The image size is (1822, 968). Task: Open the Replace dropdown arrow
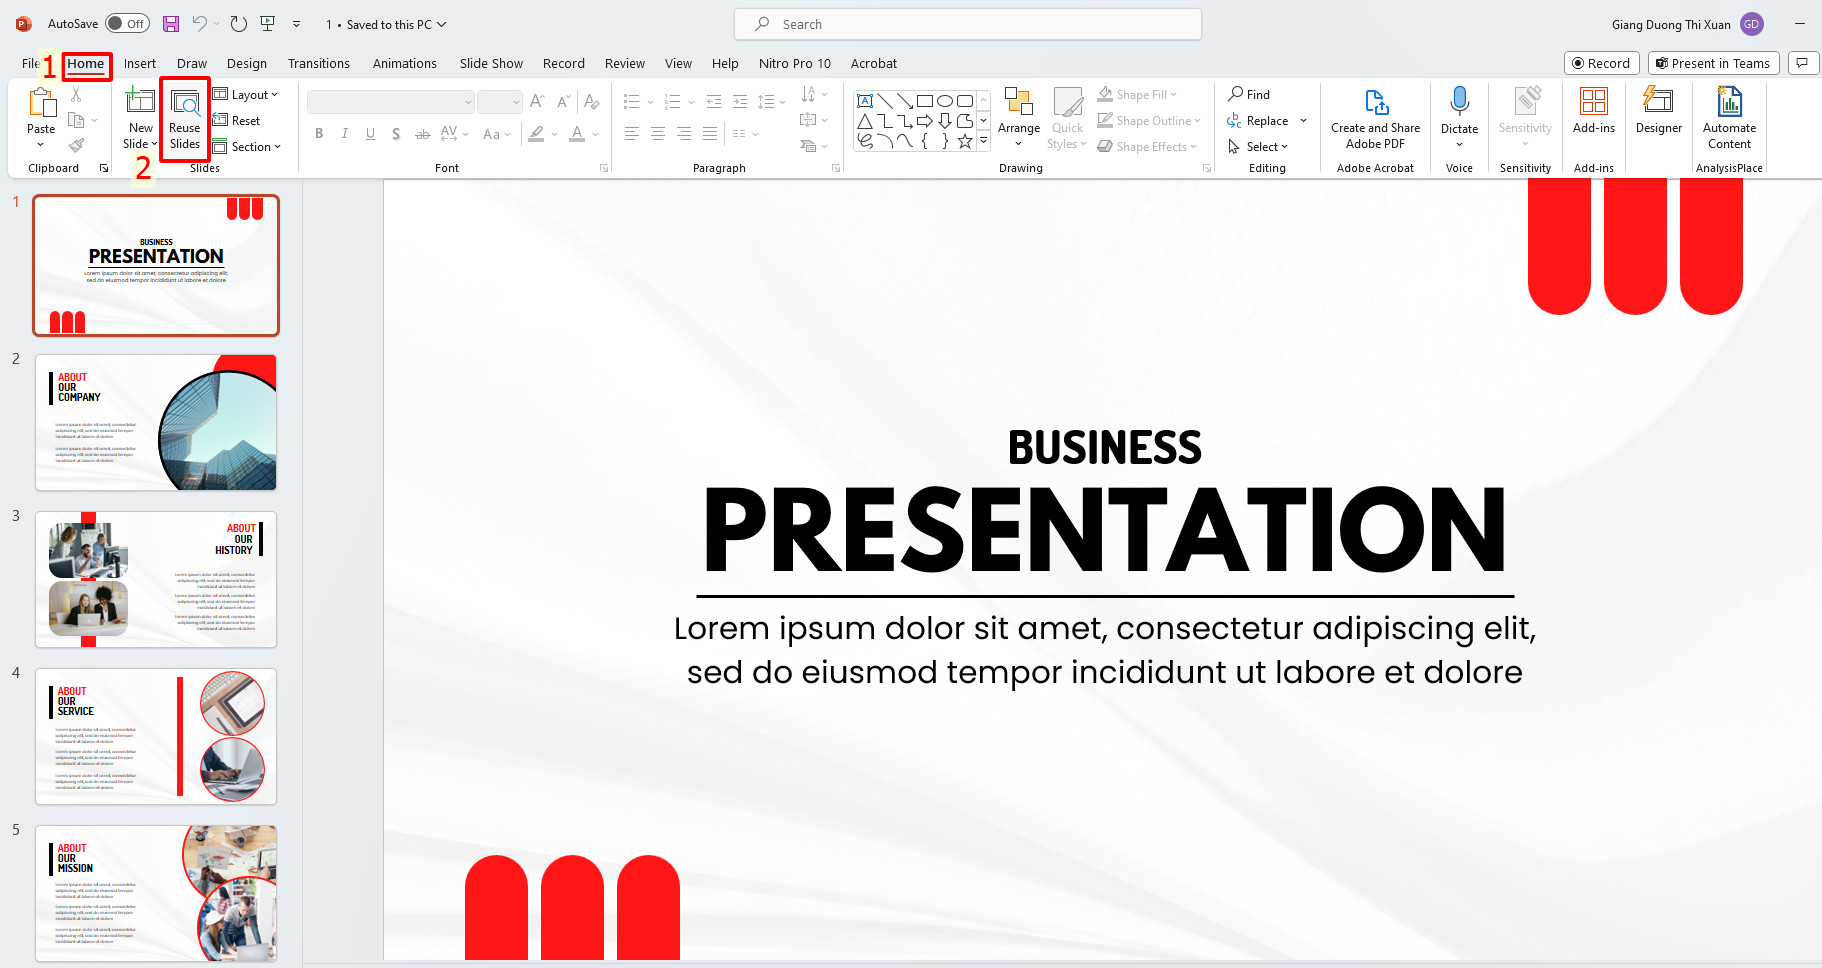tap(1303, 121)
